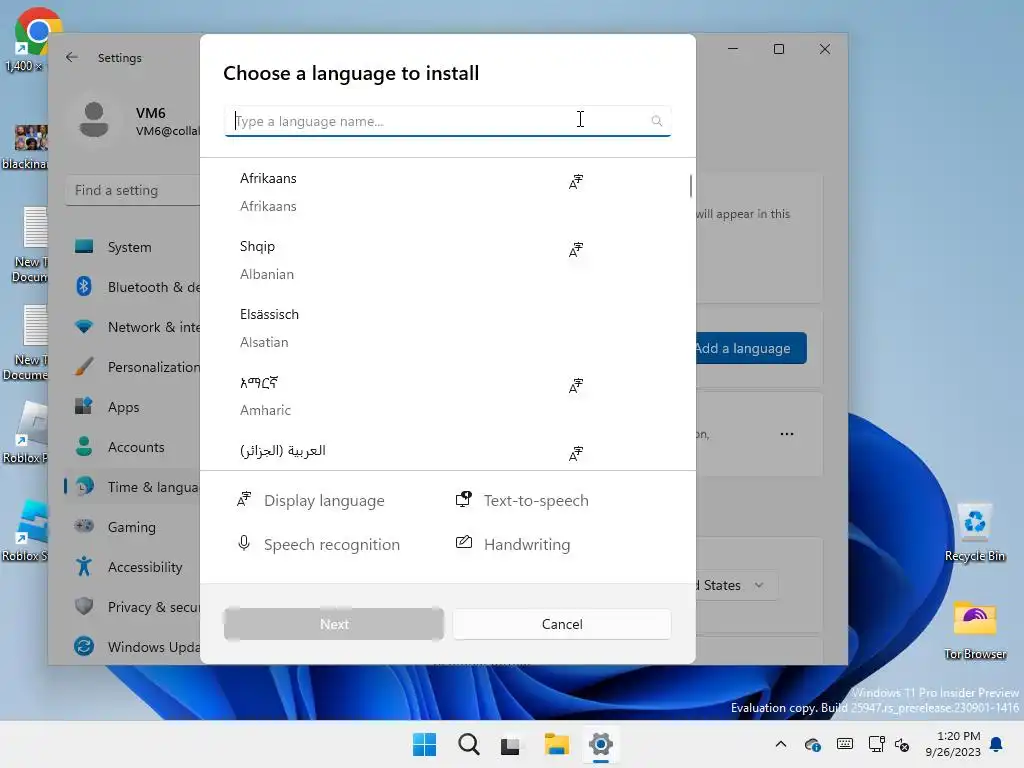Open the three-dot language options menu
The width and height of the screenshot is (1024, 768).
(787, 434)
